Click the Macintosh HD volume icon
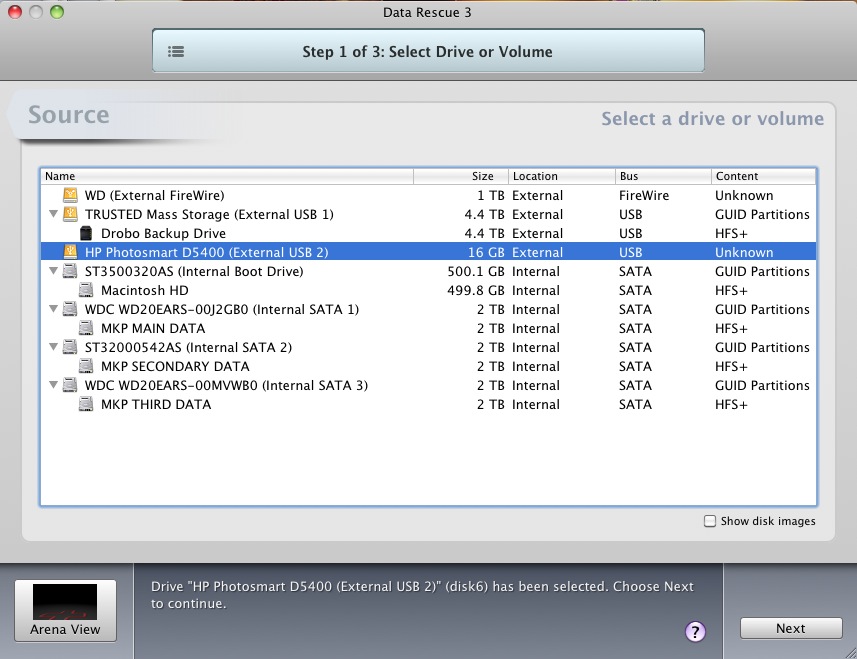 [x=85, y=290]
